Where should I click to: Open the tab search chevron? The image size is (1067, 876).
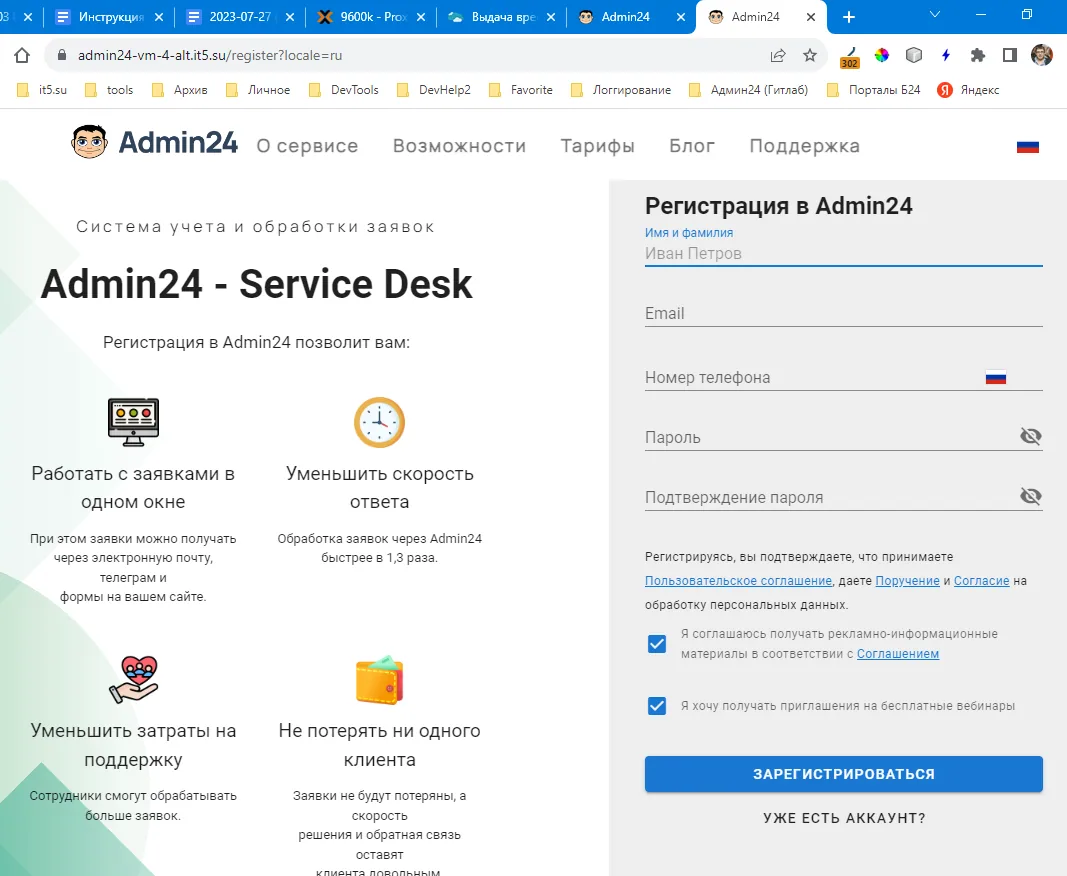pos(935,15)
